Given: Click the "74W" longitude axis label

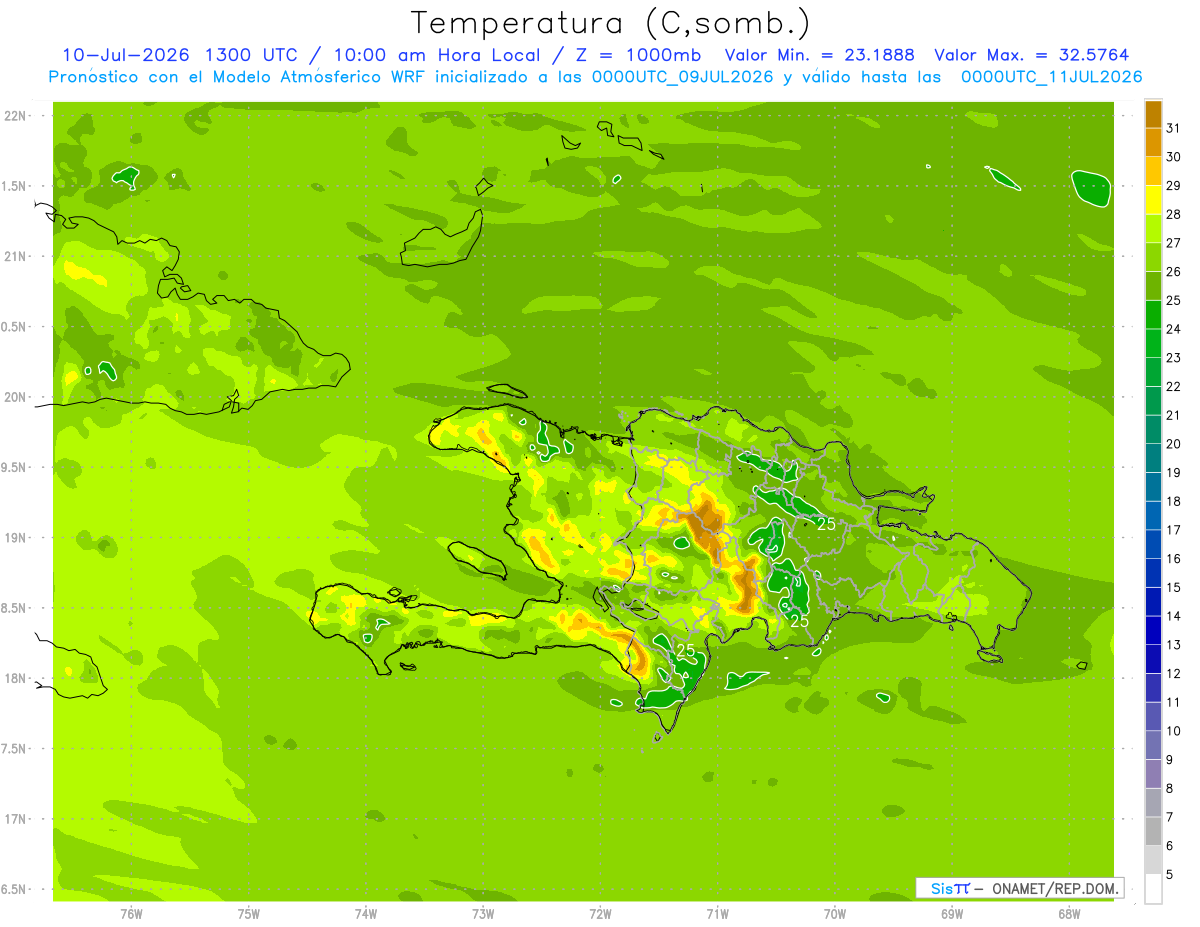Looking at the screenshot, I should coord(366,914).
